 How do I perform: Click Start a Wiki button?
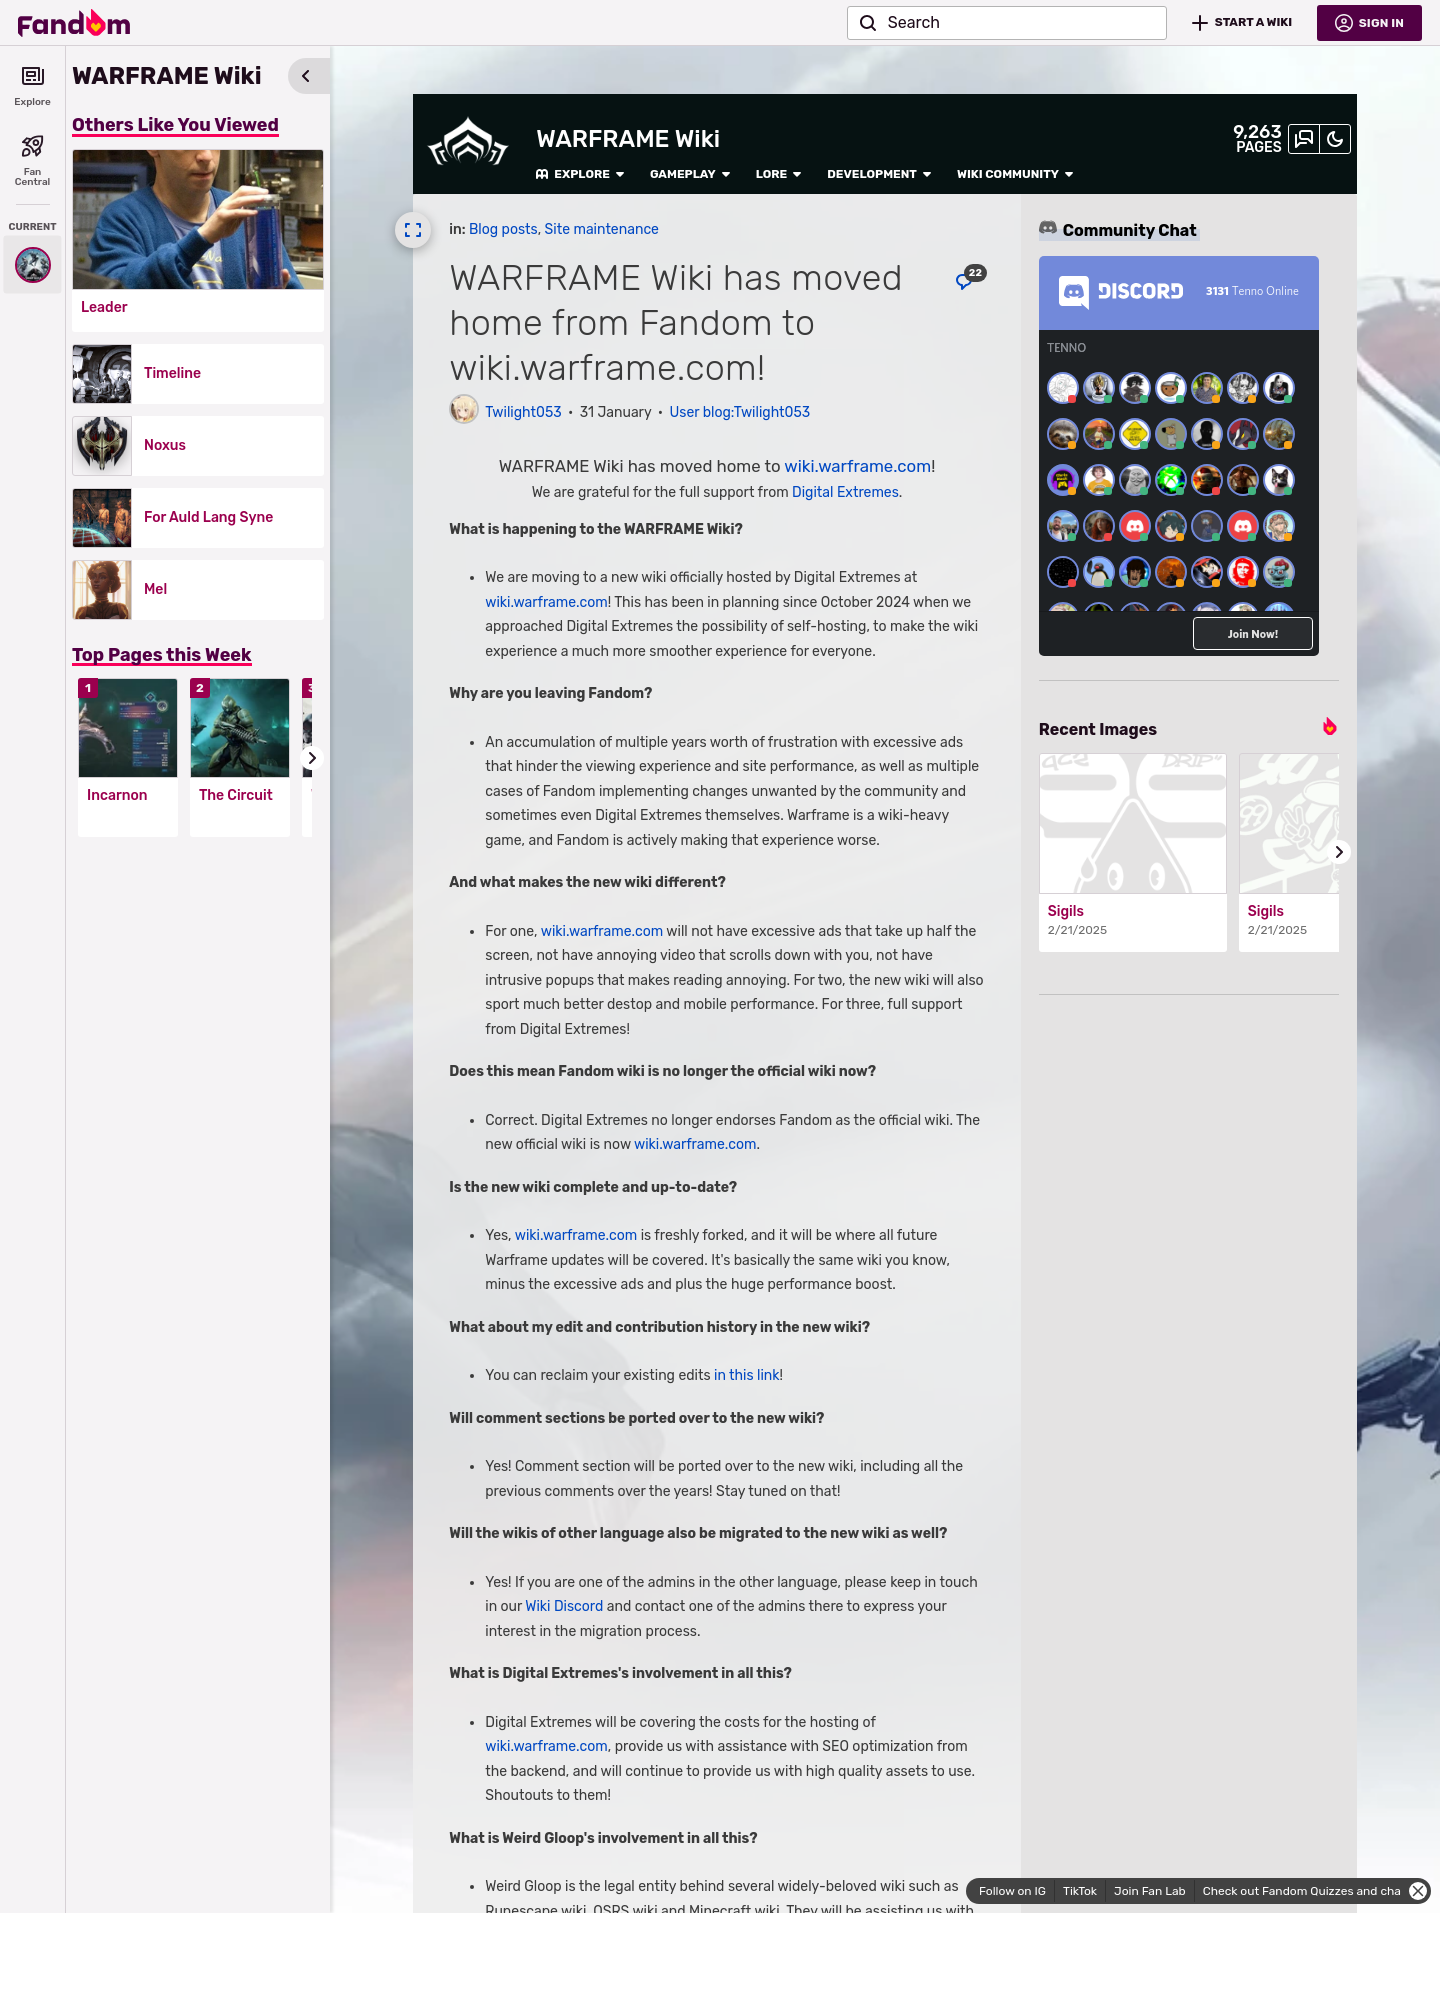[x=1242, y=23]
